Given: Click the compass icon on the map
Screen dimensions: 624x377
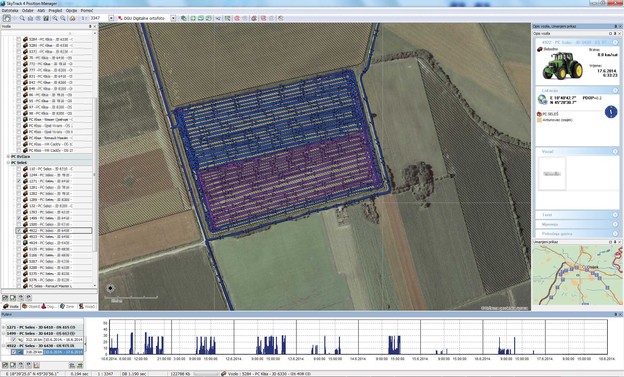Looking at the screenshot, I should tap(111, 288).
